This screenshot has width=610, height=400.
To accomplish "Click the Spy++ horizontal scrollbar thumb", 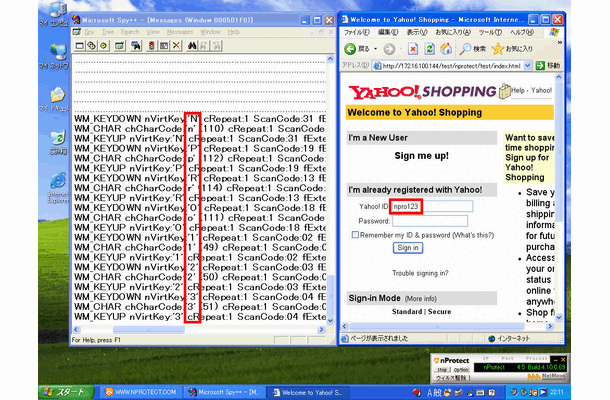I will (x=149, y=330).
